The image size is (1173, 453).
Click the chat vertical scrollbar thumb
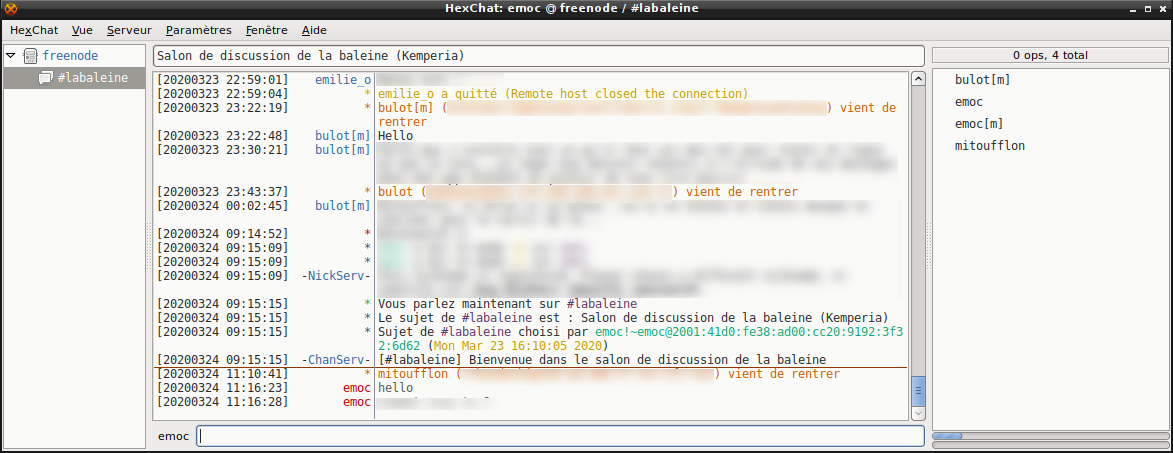[x=919, y=390]
